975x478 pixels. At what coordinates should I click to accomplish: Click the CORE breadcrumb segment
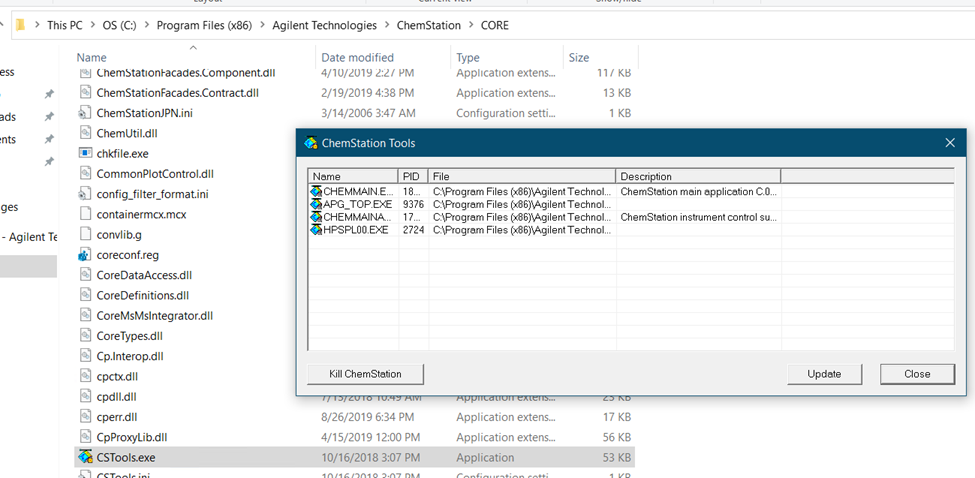tap(495, 25)
